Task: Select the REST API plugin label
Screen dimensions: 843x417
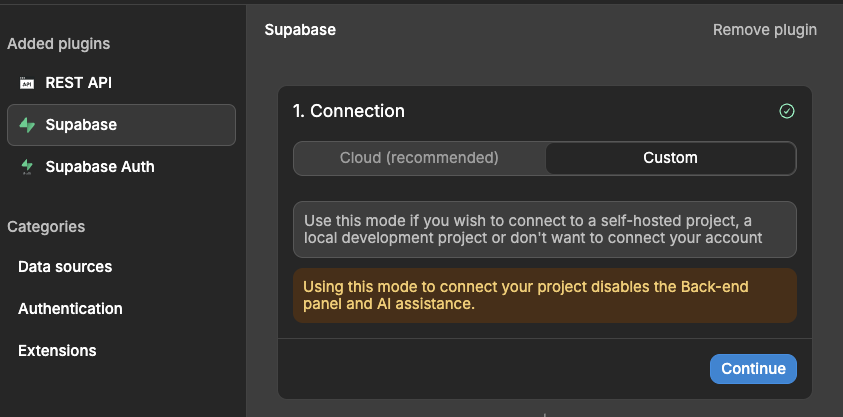Action: coord(78,83)
